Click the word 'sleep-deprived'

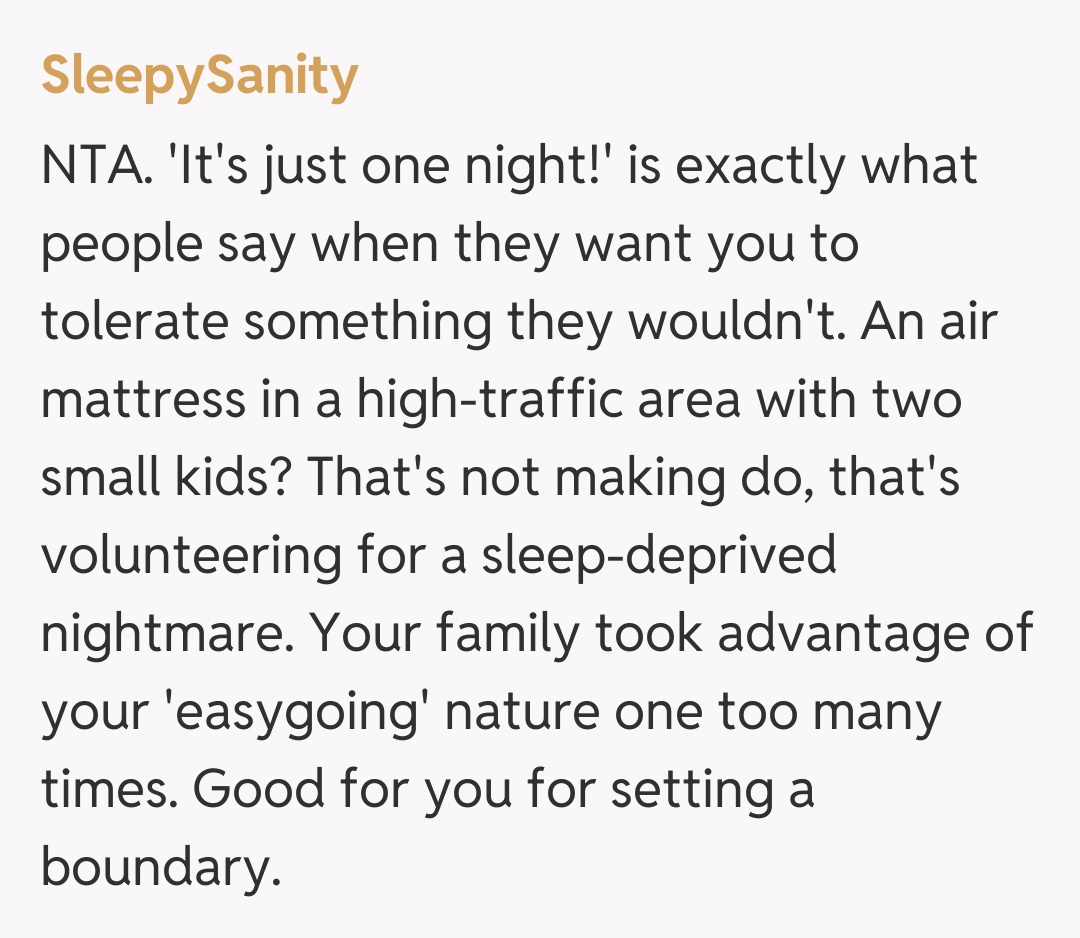658,556
